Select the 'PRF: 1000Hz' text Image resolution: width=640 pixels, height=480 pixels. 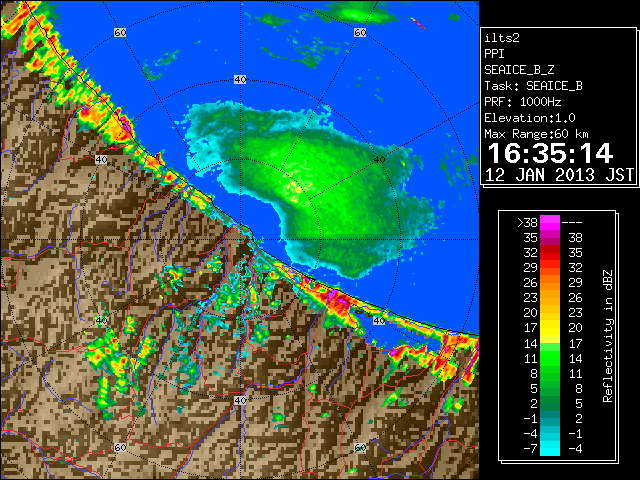click(523, 102)
